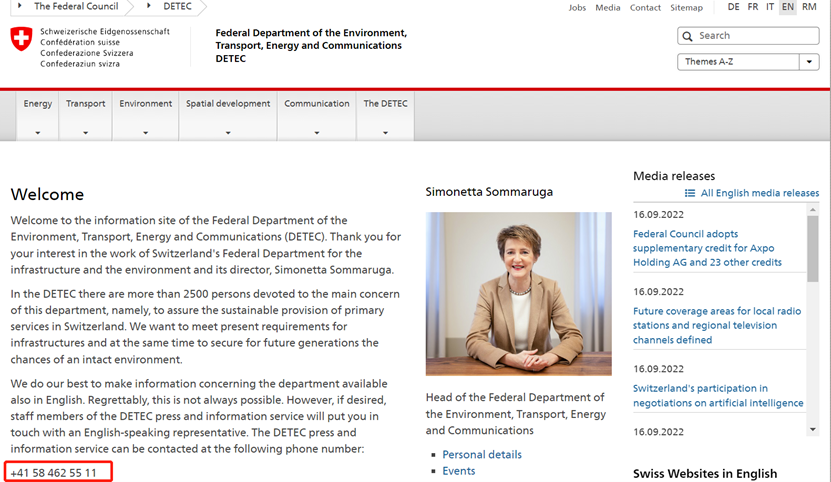Open the Contact page link
The image size is (831, 482).
coord(645,7)
